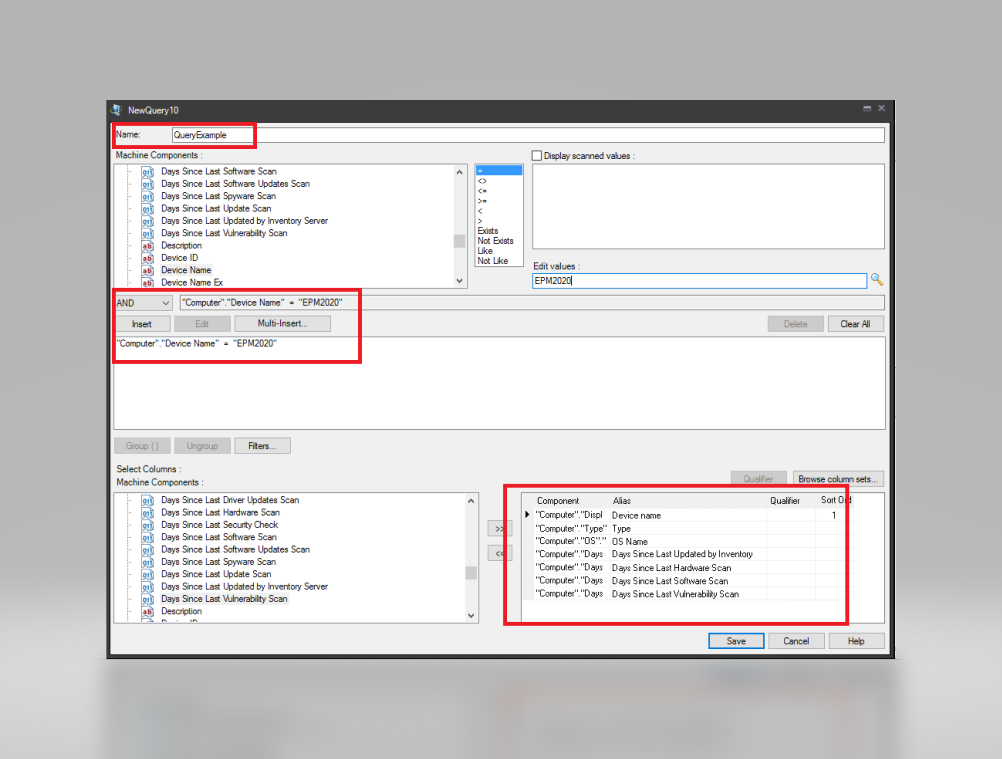Save the query with the Save button
The image size is (1002, 759).
[x=736, y=640]
